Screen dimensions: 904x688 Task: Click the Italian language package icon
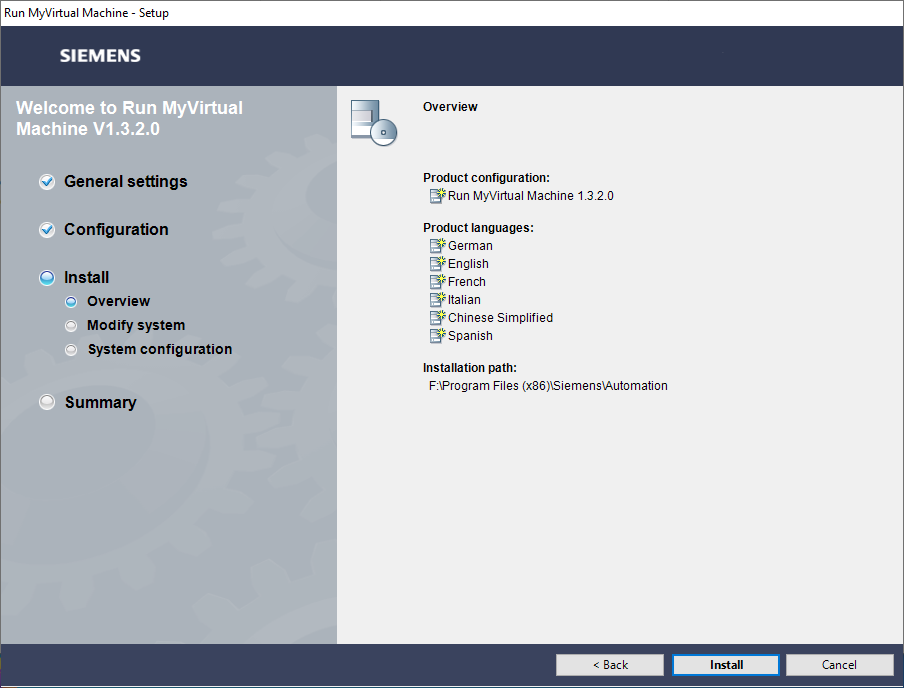click(437, 300)
